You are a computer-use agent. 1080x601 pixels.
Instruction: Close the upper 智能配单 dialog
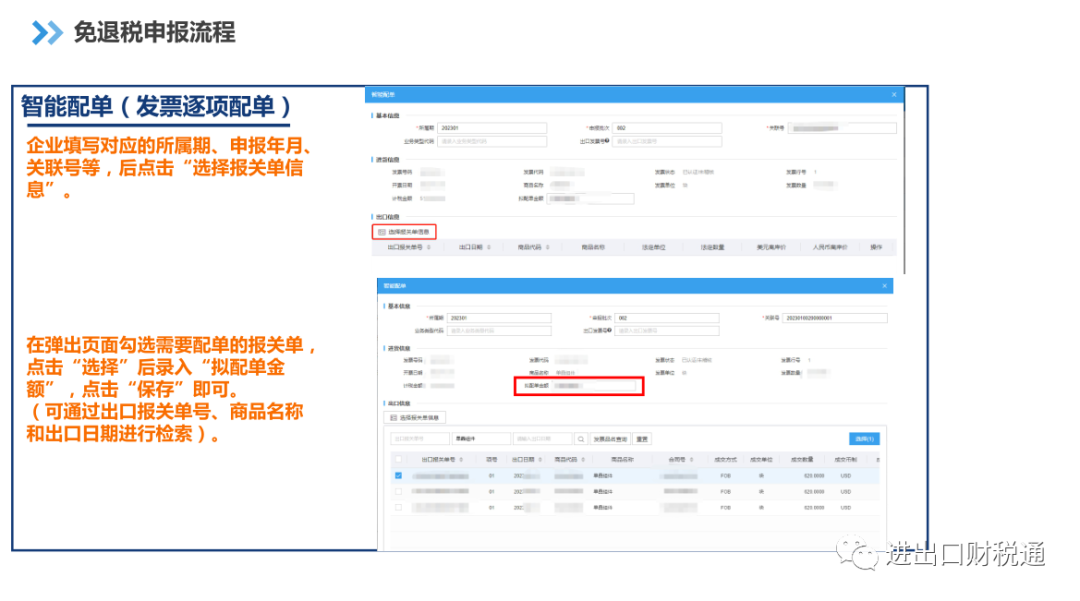coord(894,94)
